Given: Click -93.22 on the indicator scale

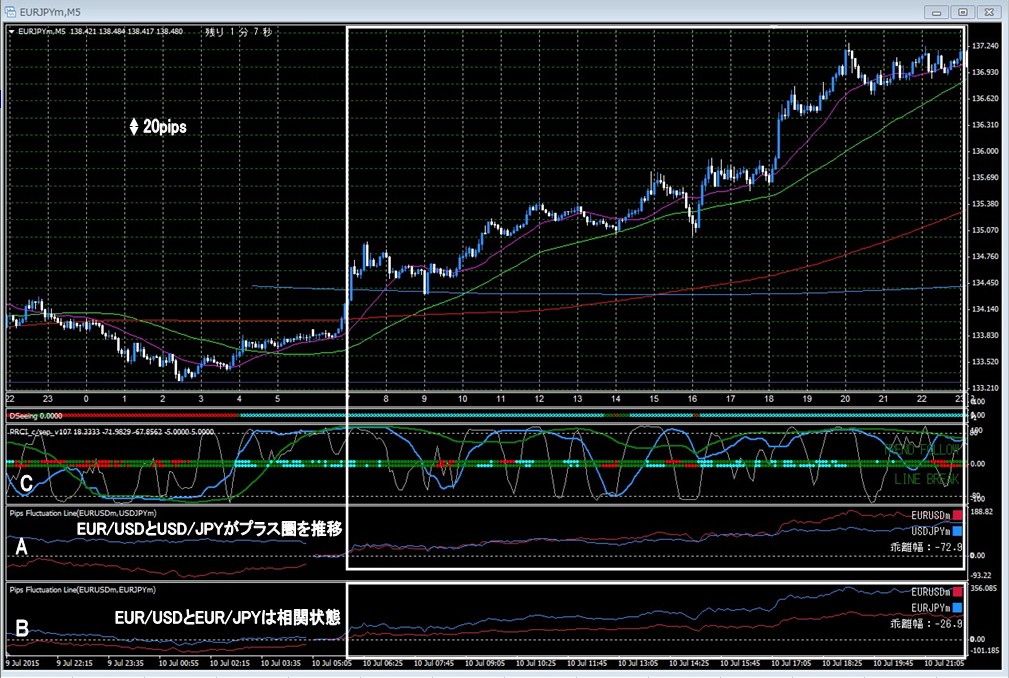Looking at the screenshot, I should (x=981, y=576).
